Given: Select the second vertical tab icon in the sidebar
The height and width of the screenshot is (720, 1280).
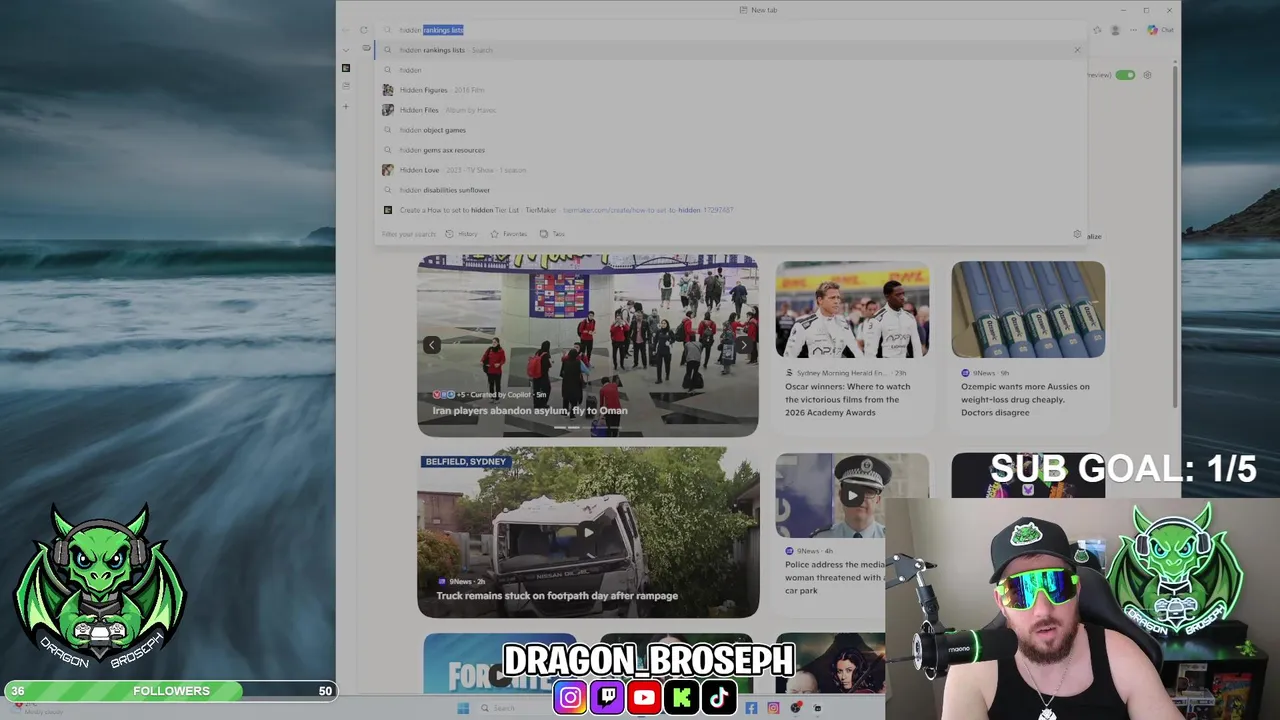Looking at the screenshot, I should tap(346, 86).
